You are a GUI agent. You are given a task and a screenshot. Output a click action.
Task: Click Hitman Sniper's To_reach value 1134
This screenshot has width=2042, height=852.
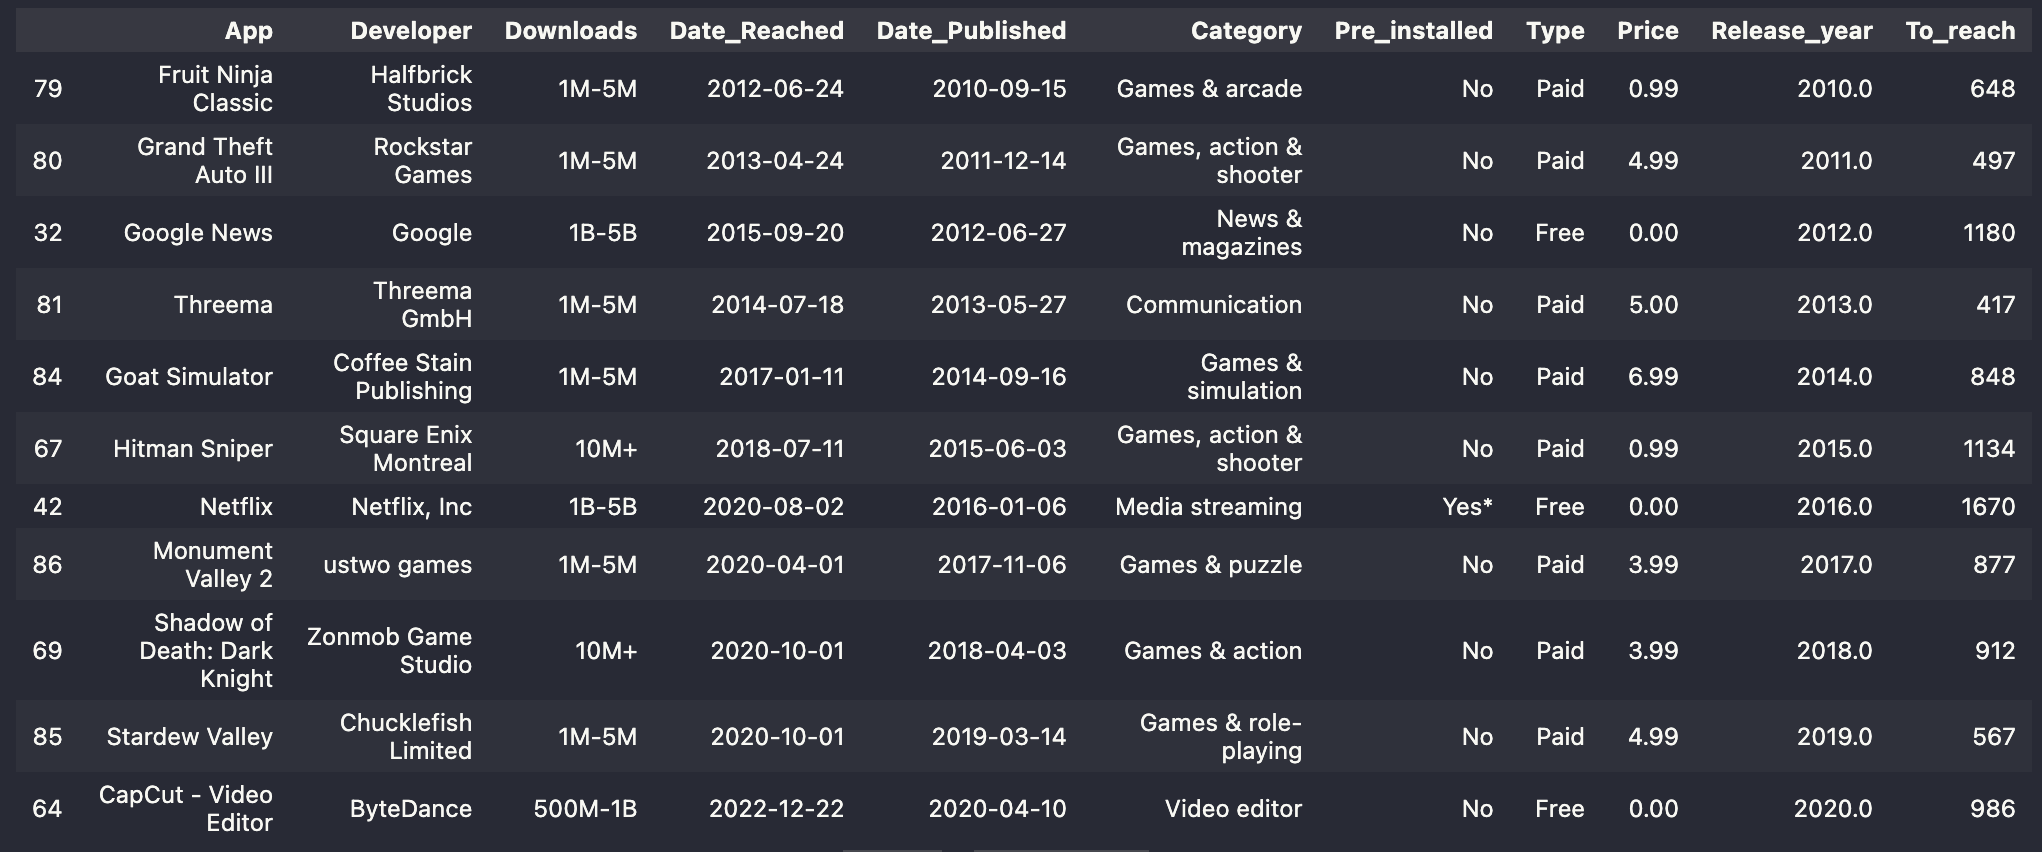[x=1989, y=448]
